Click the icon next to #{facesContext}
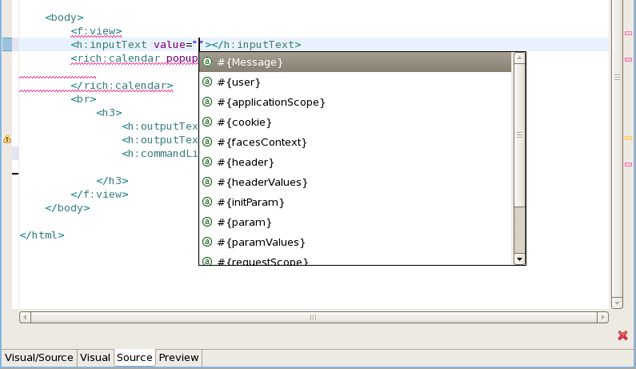Image resolution: width=636 pixels, height=369 pixels. (x=207, y=142)
